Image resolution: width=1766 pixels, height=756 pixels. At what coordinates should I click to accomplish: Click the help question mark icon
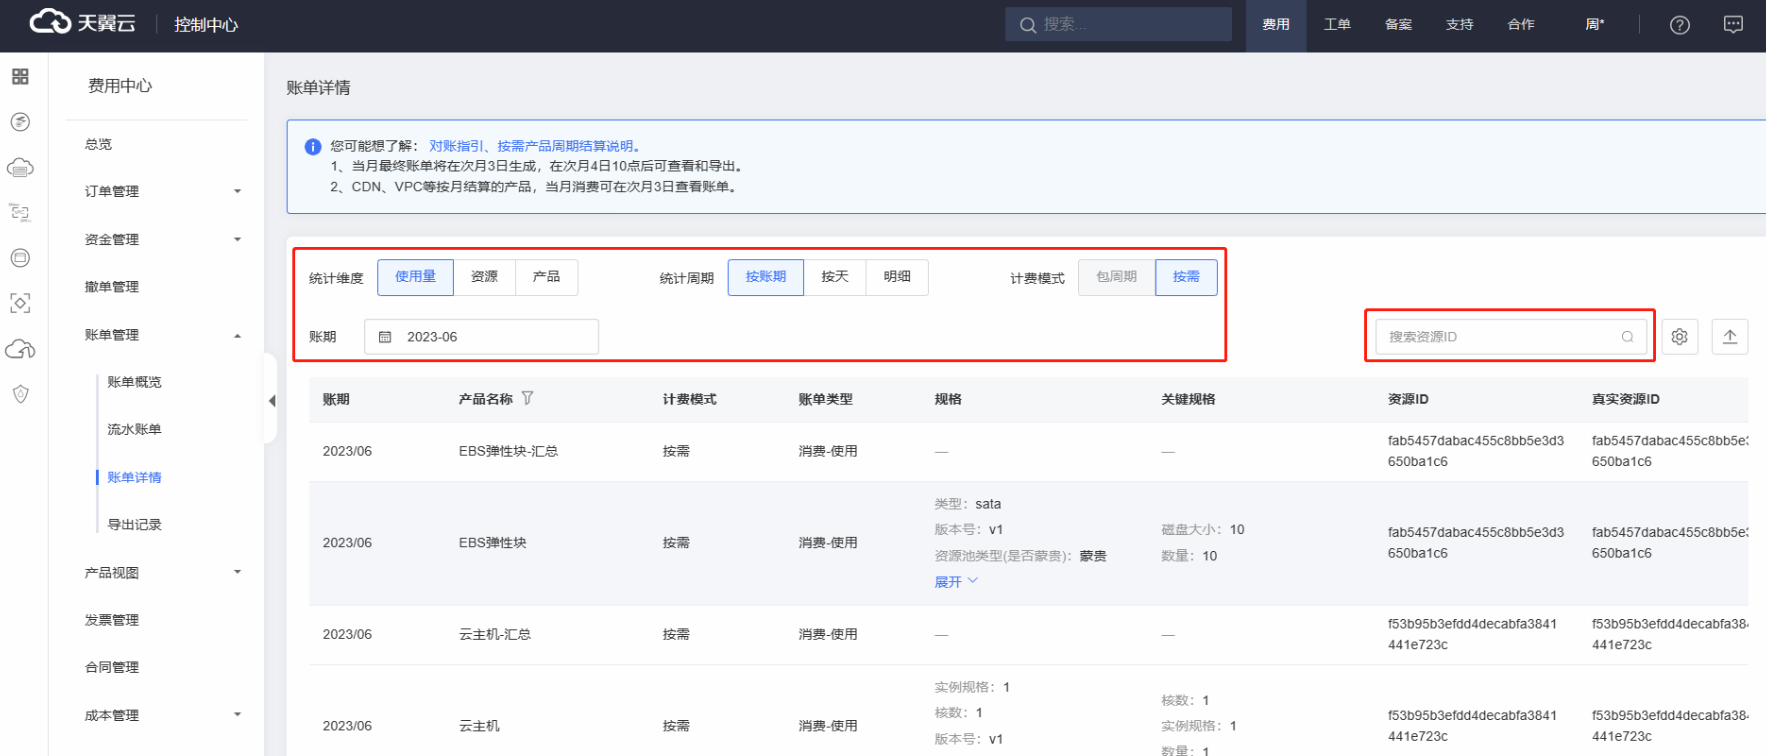[x=1679, y=25]
